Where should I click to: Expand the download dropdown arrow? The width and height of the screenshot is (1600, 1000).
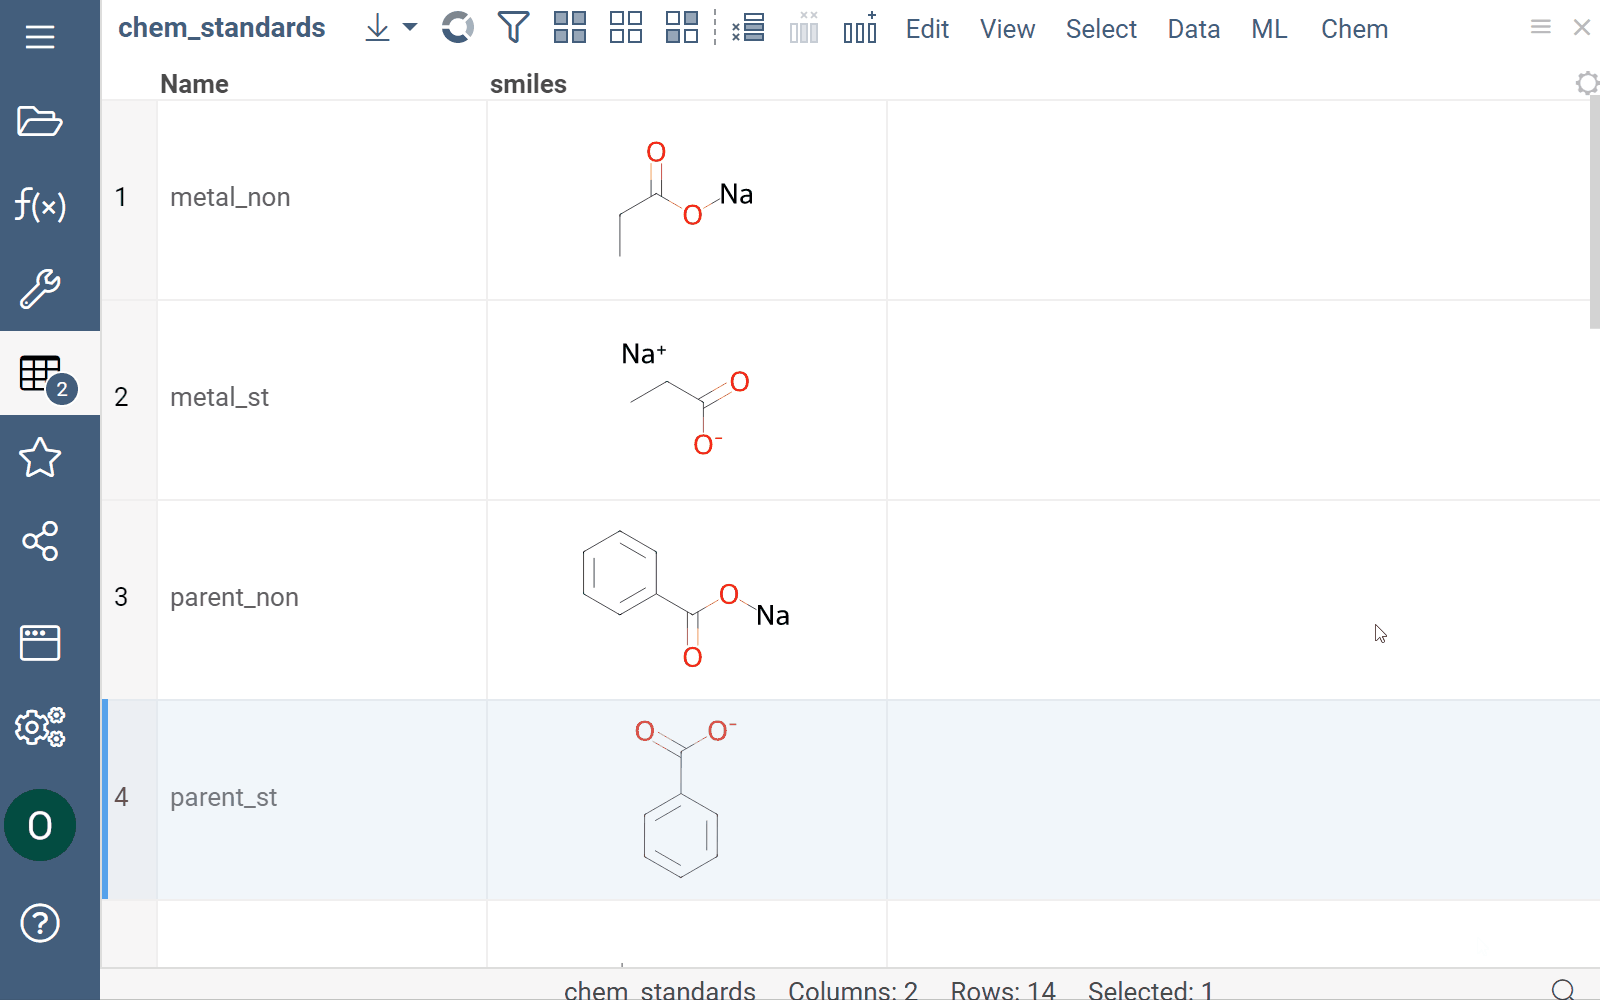coord(410,28)
